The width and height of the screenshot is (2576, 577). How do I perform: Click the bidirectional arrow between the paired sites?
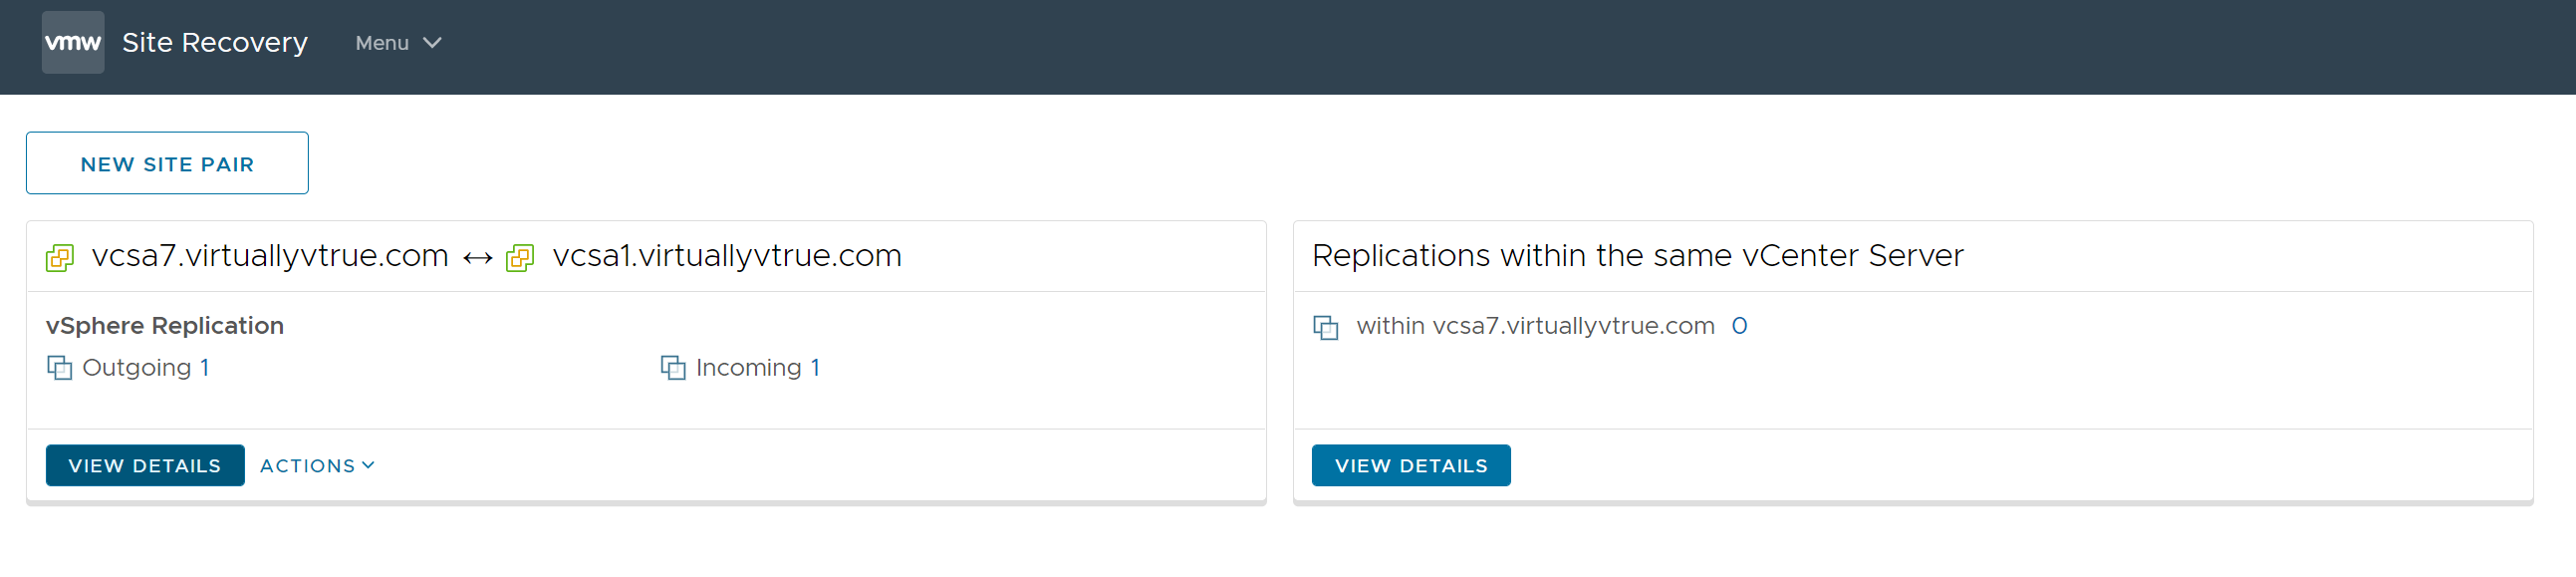(477, 257)
